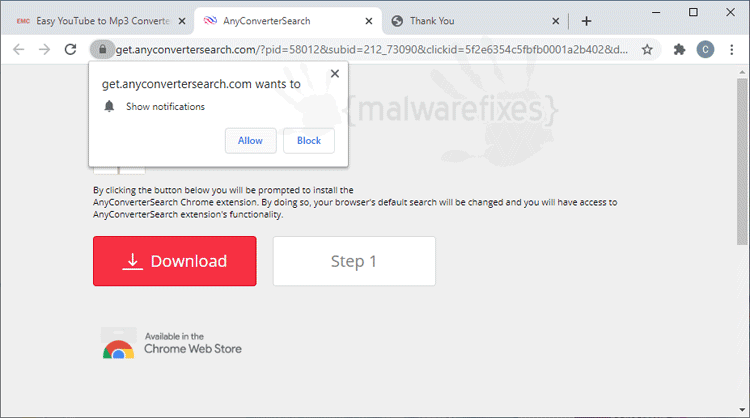
Task: Allow notifications from anyconvertersearch
Action: point(251,141)
